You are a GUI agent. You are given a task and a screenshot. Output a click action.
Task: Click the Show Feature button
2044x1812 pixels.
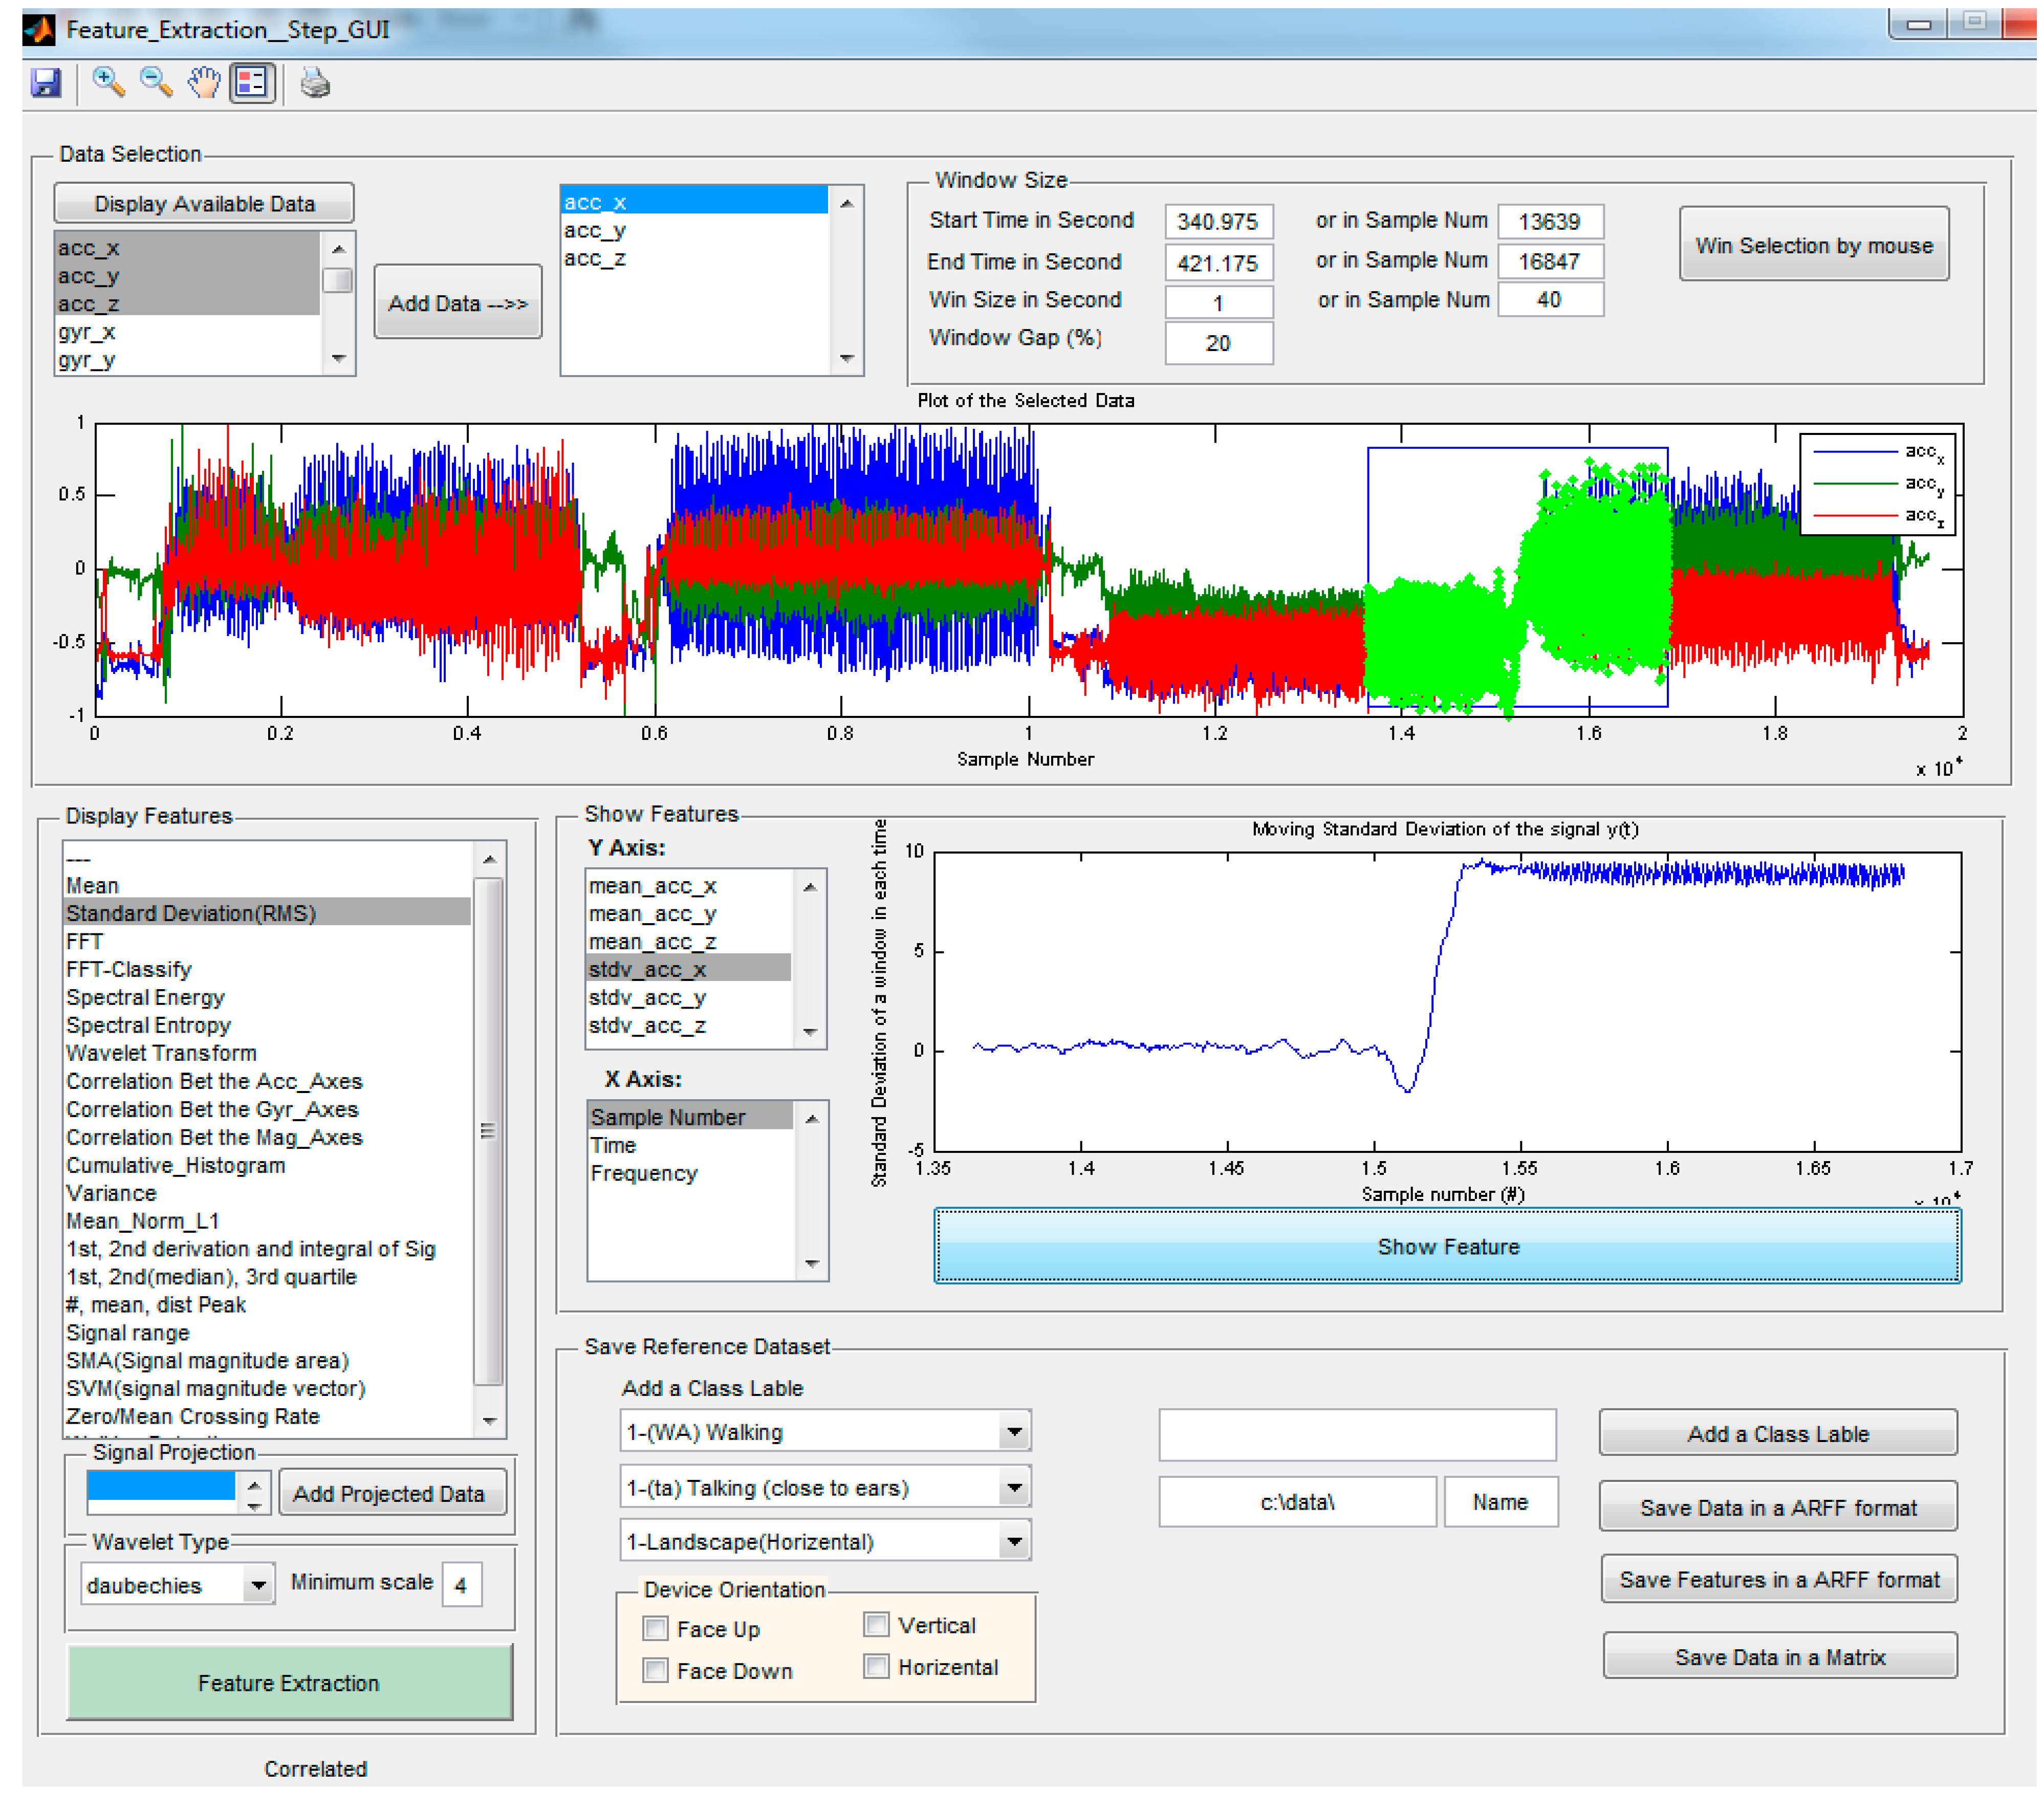pos(1448,1246)
